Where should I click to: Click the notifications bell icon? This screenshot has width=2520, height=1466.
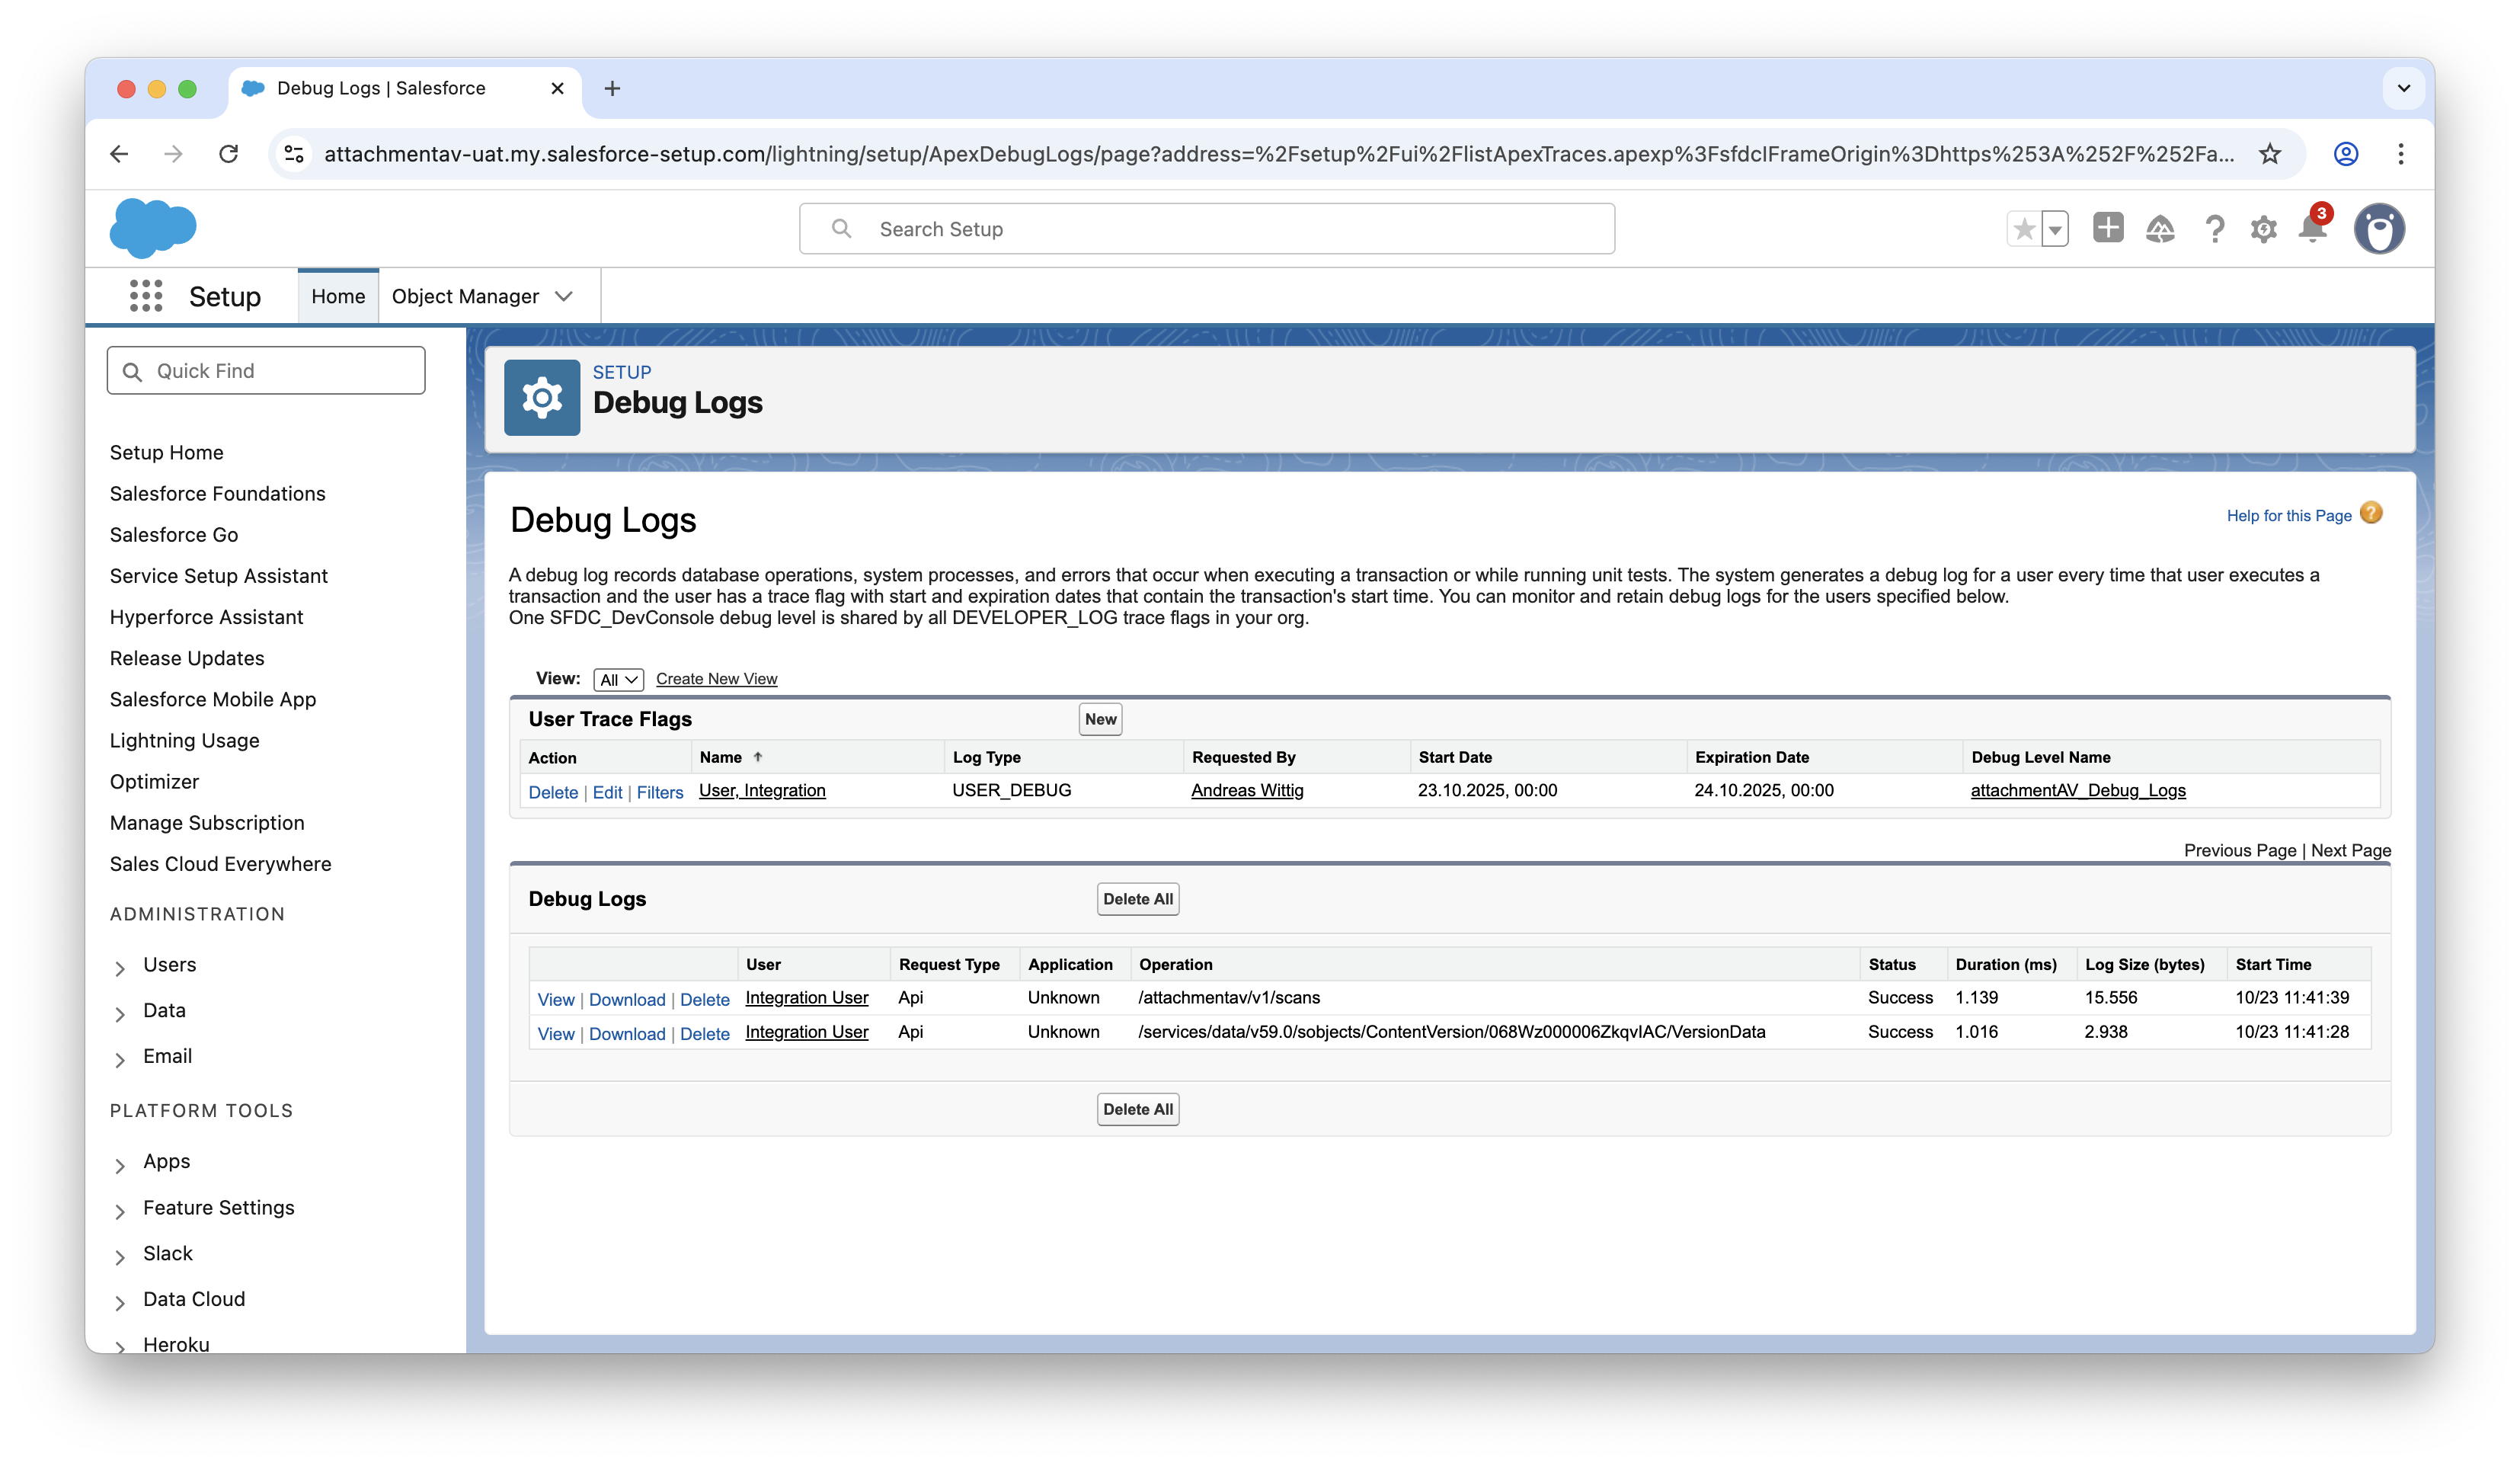(2312, 228)
